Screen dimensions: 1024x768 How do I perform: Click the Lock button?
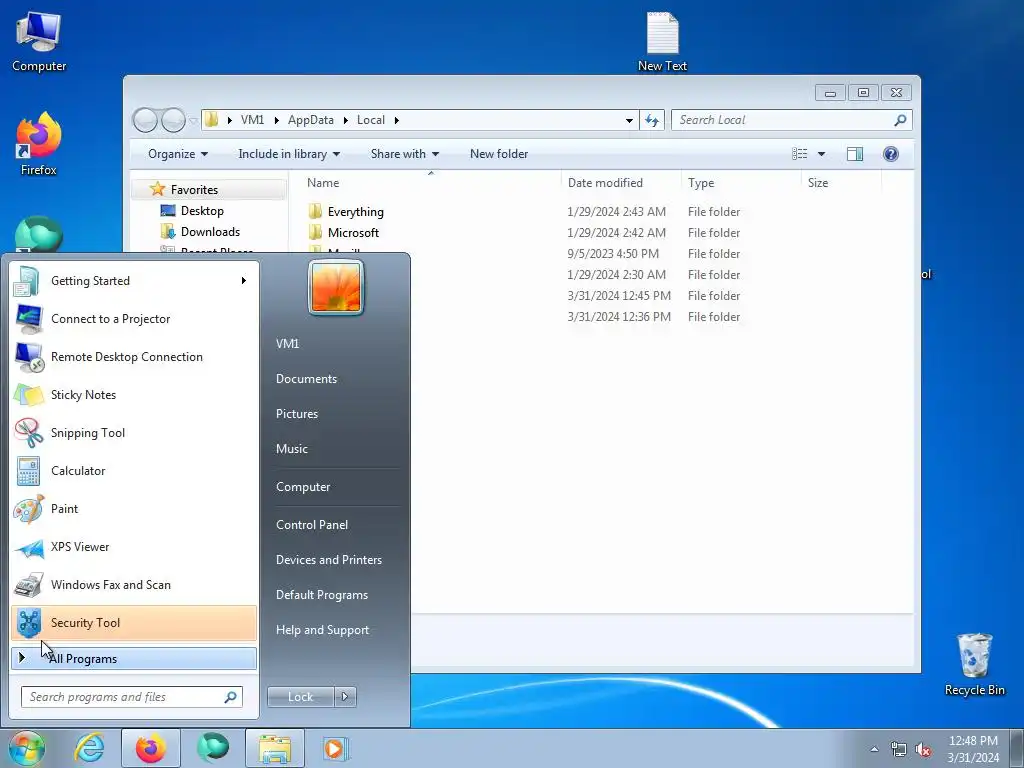300,697
